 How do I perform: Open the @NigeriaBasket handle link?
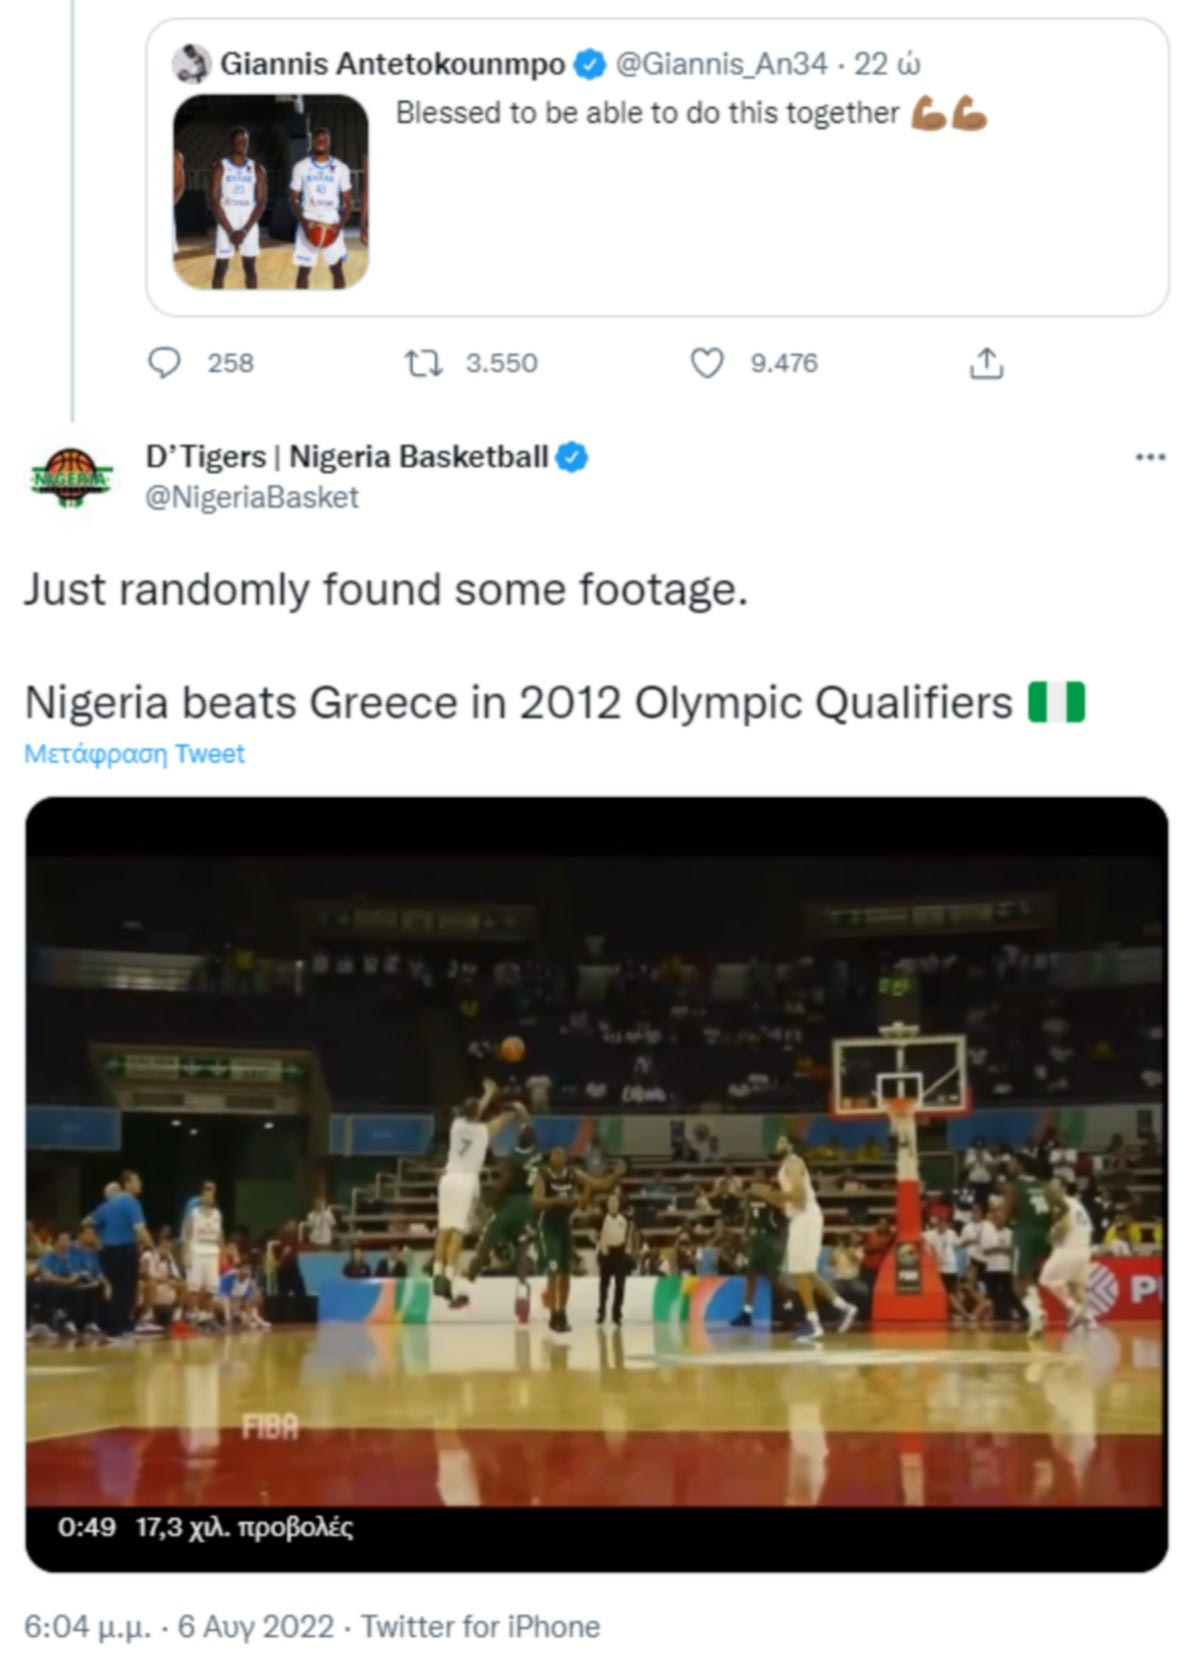[x=252, y=497]
